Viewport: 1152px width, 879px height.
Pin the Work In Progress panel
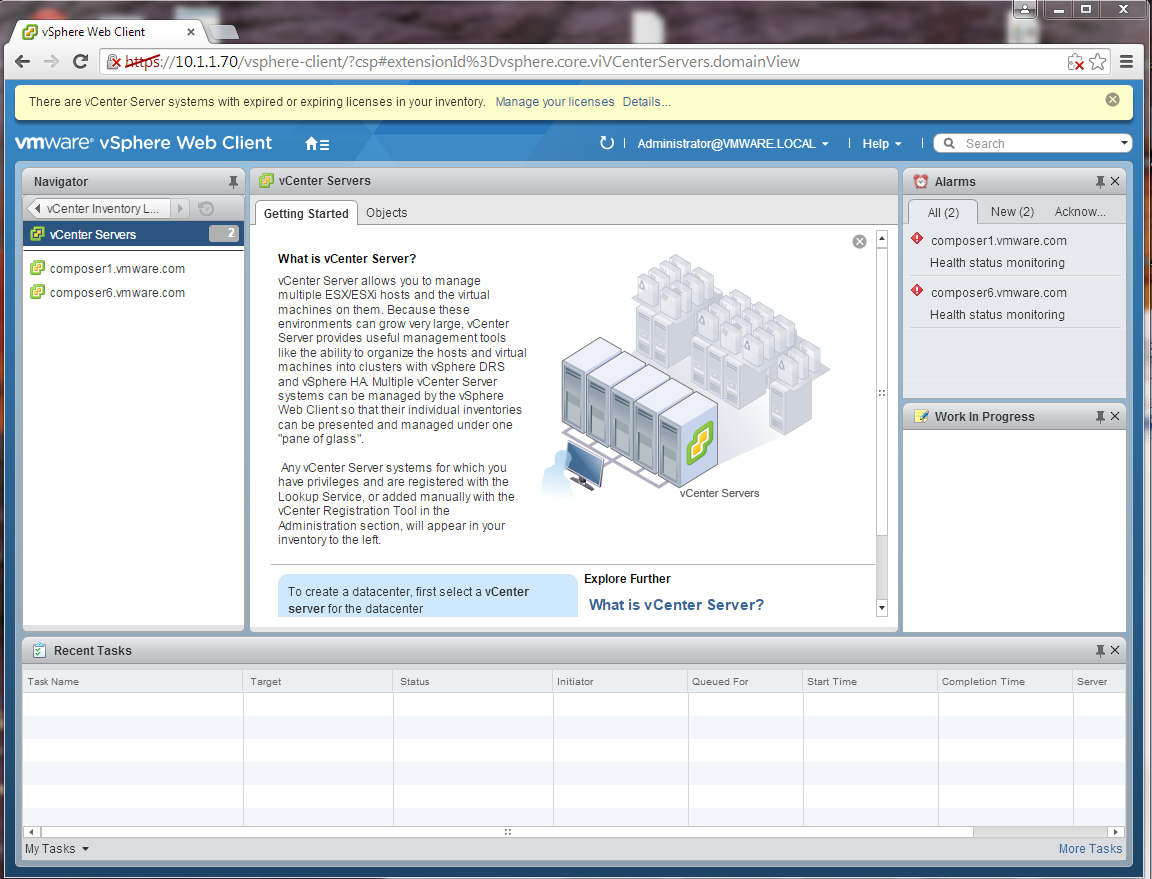1100,417
